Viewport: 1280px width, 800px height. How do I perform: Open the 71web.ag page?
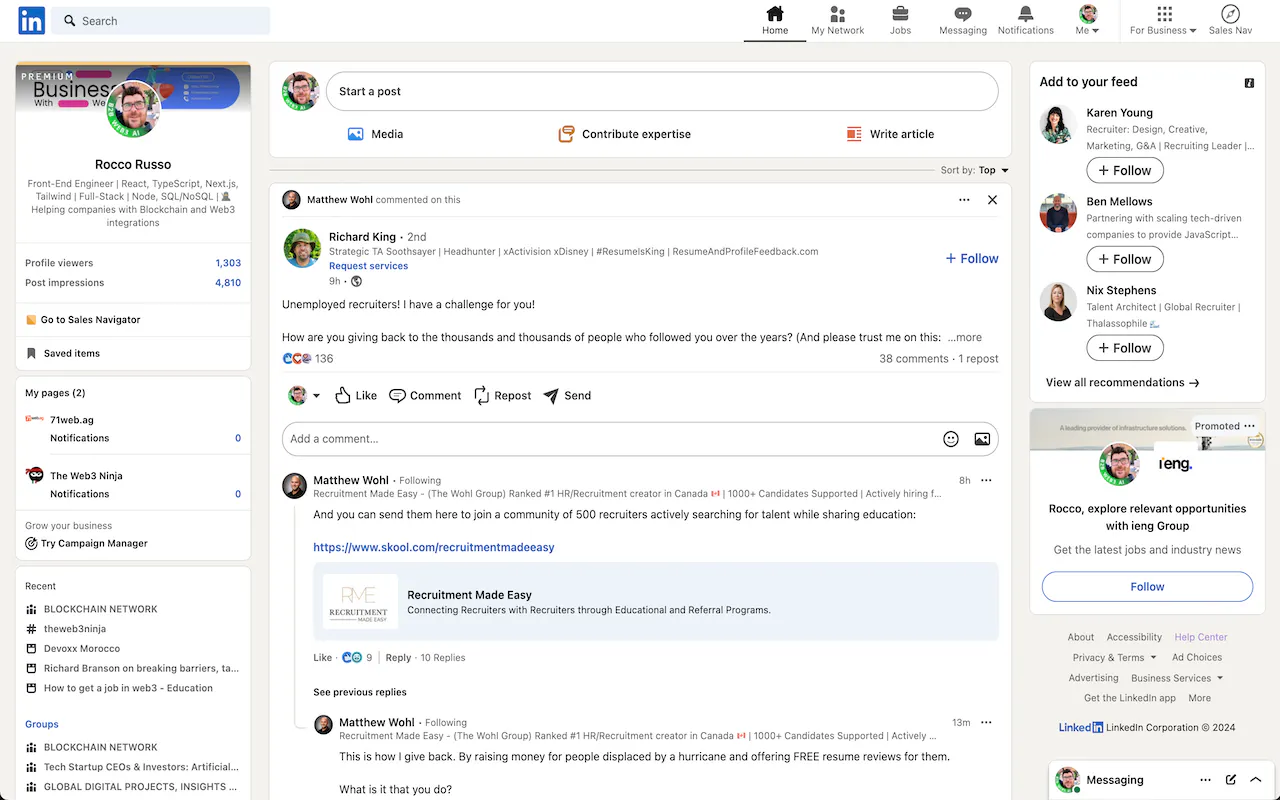[x=71, y=420]
